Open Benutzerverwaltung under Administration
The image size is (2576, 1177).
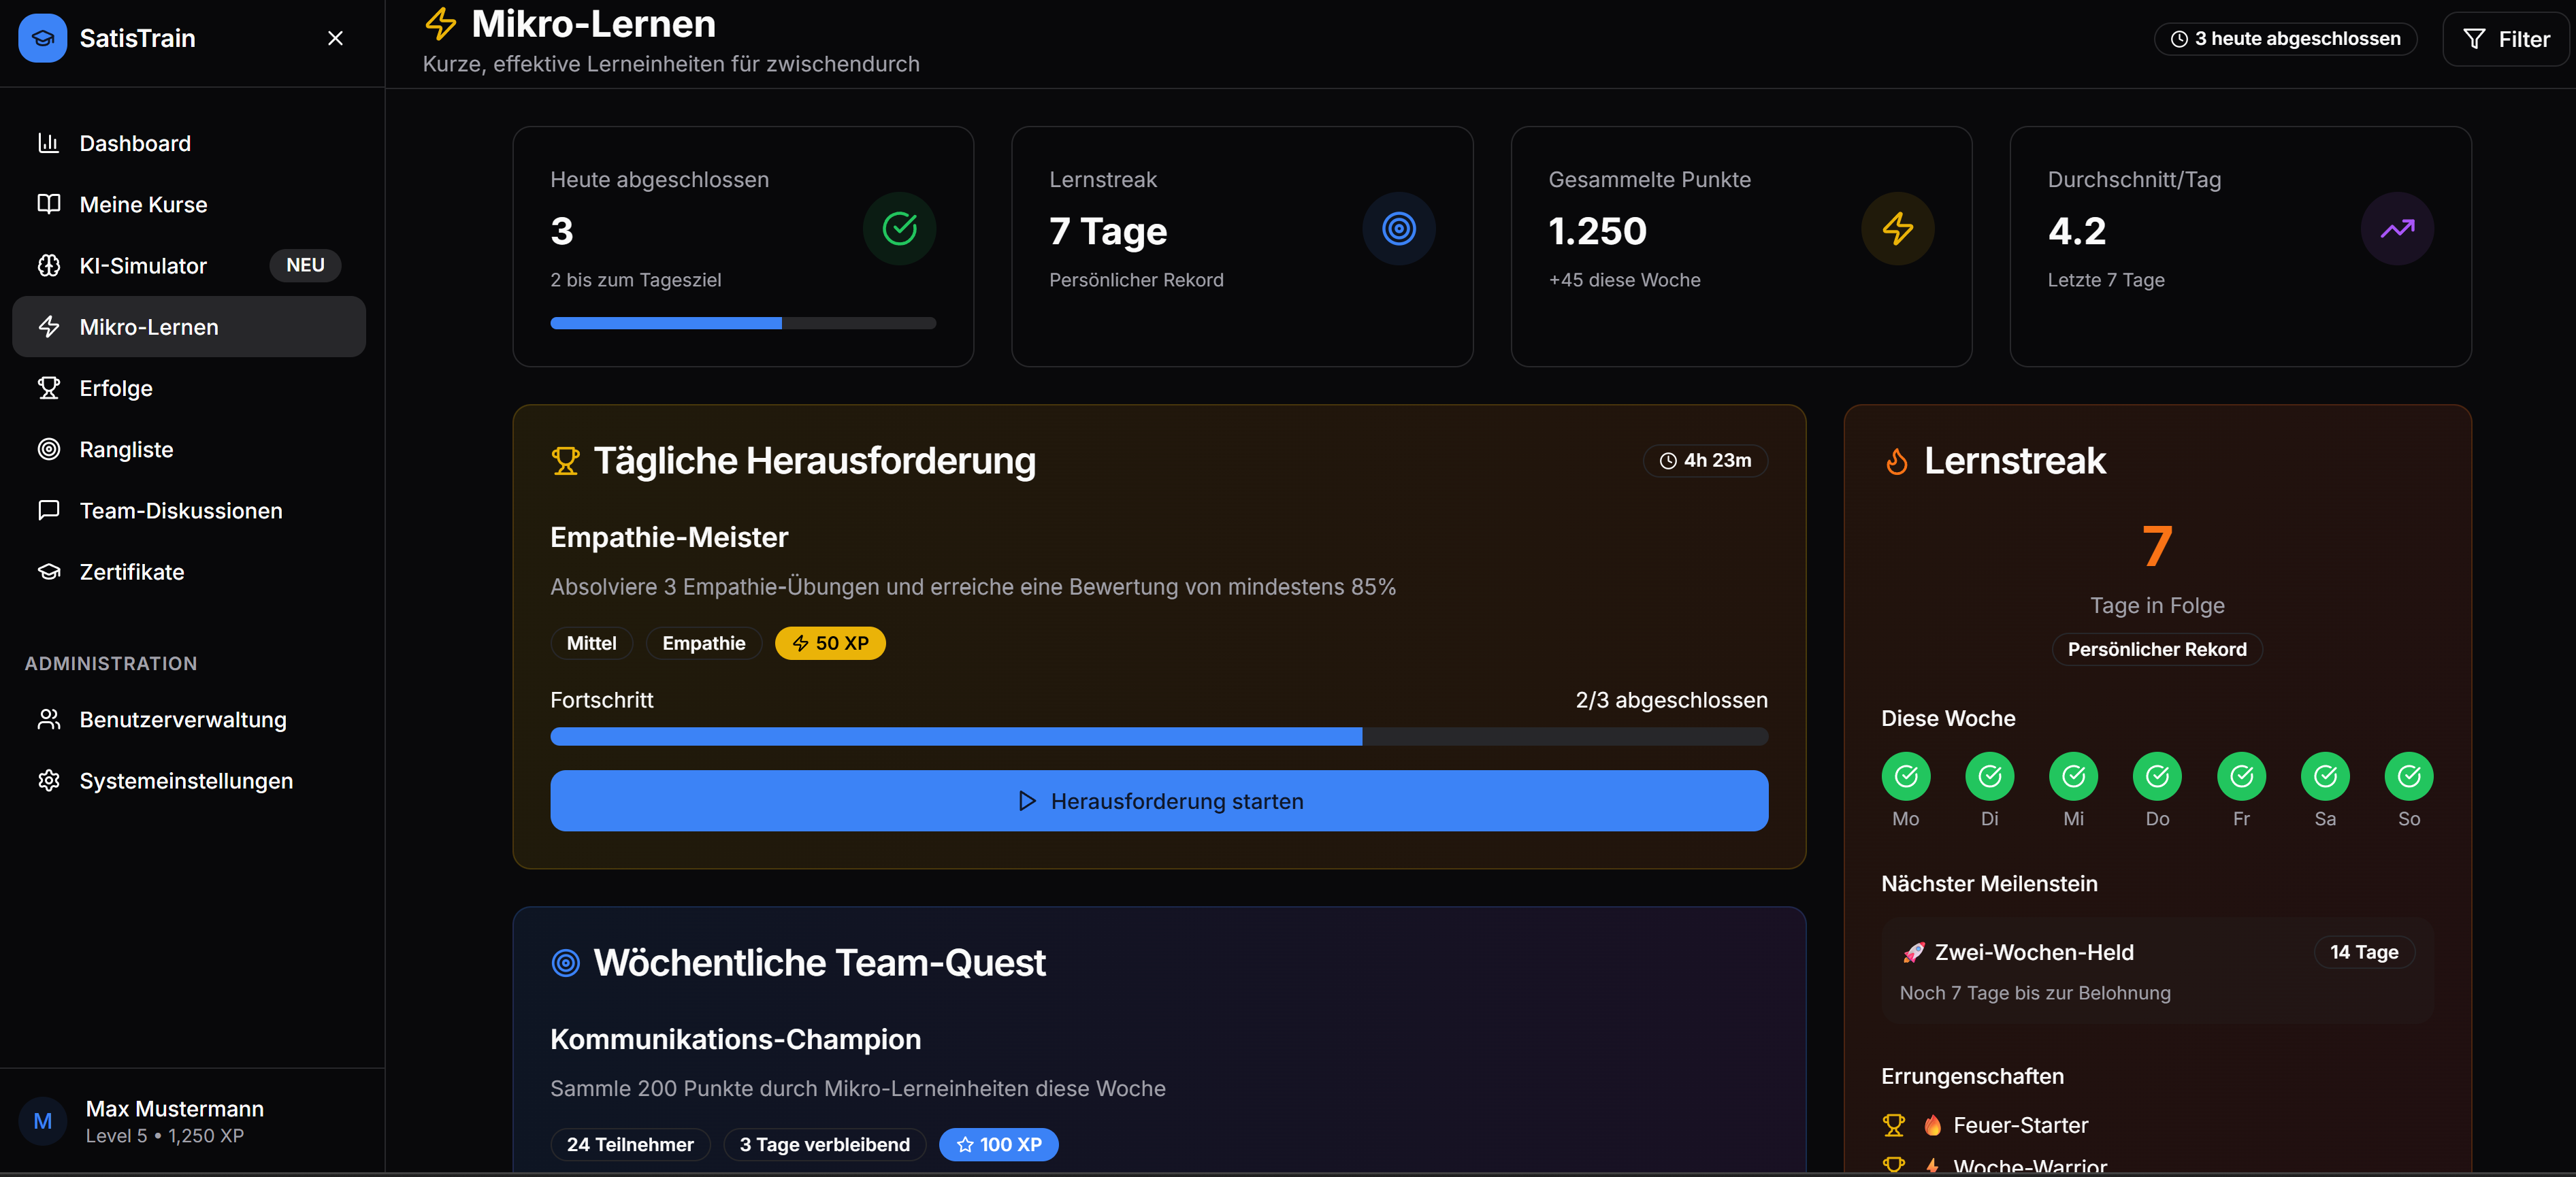[x=189, y=719]
